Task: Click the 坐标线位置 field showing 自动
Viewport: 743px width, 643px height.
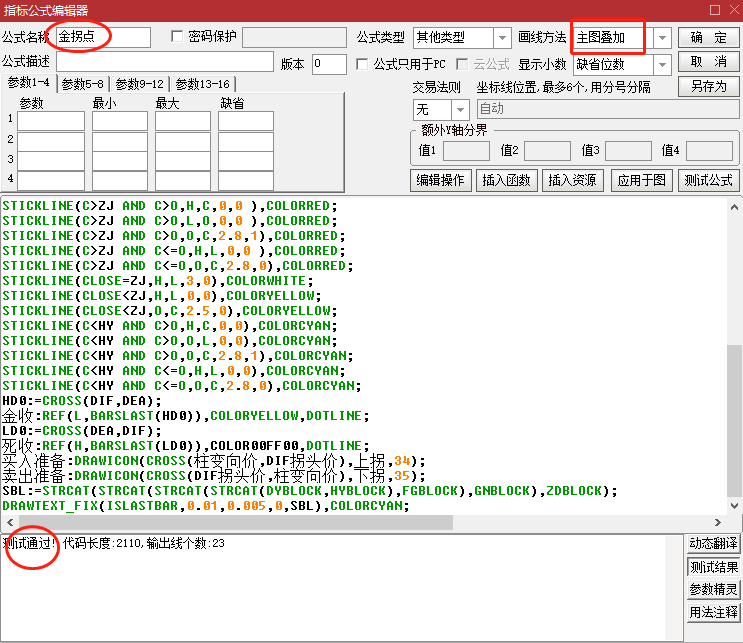Action: point(608,109)
